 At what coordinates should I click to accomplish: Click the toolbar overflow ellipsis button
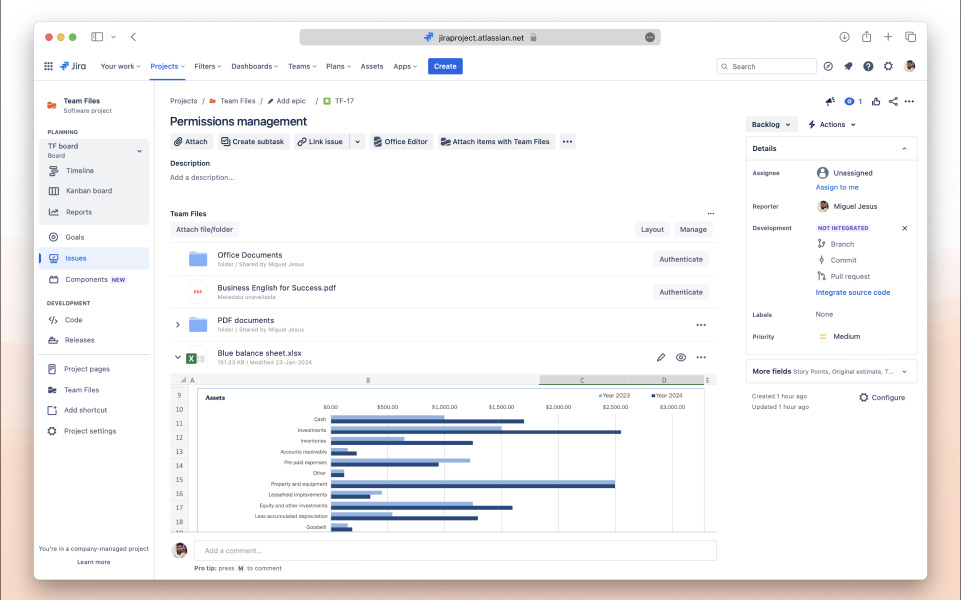click(x=568, y=142)
